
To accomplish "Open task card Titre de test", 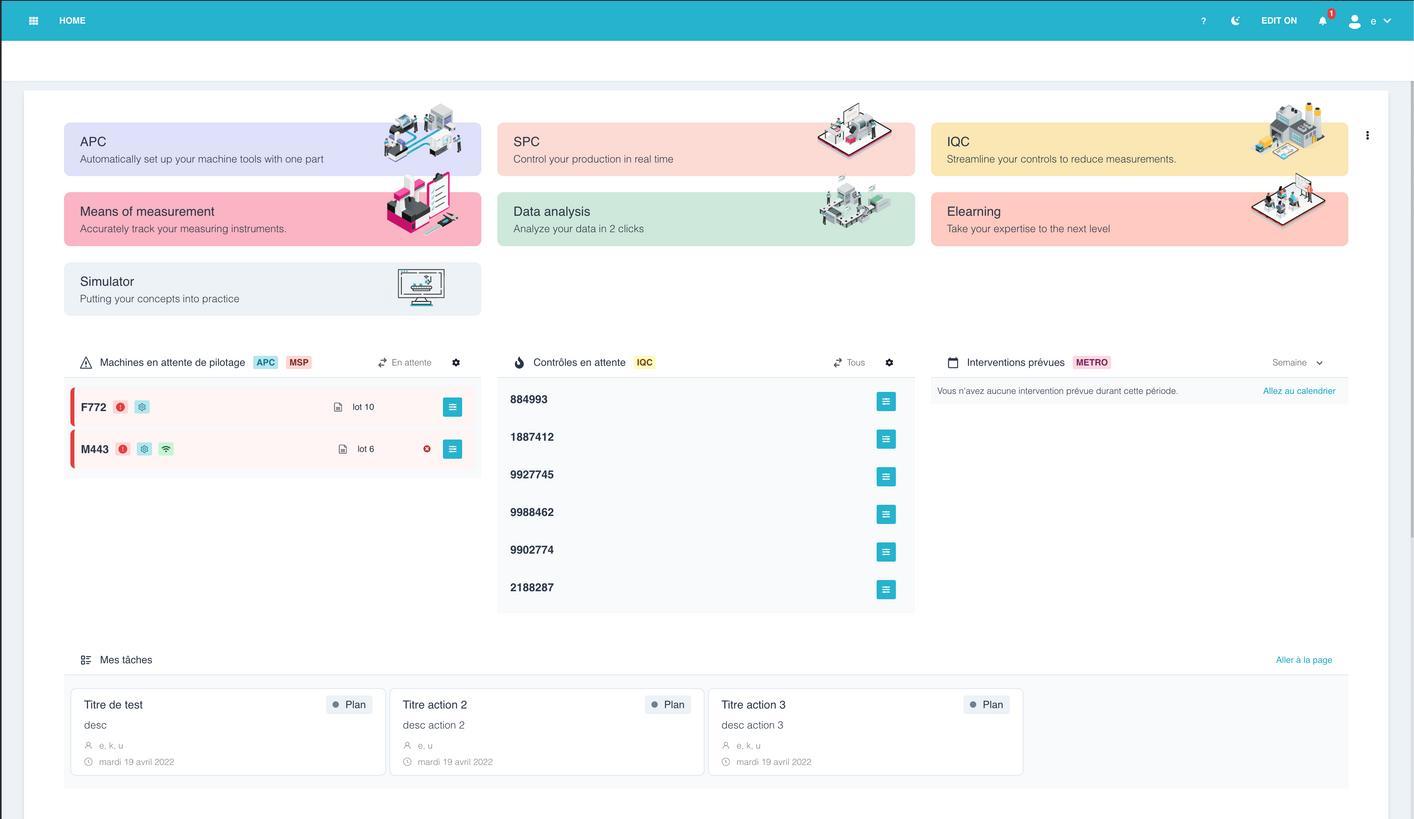I will tap(228, 732).
